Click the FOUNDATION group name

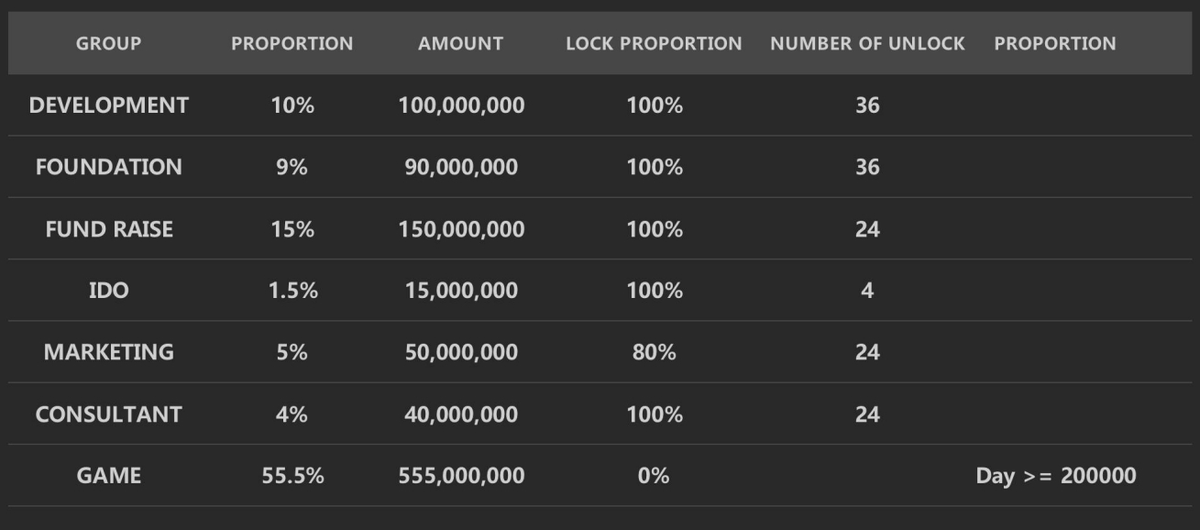tap(108, 167)
